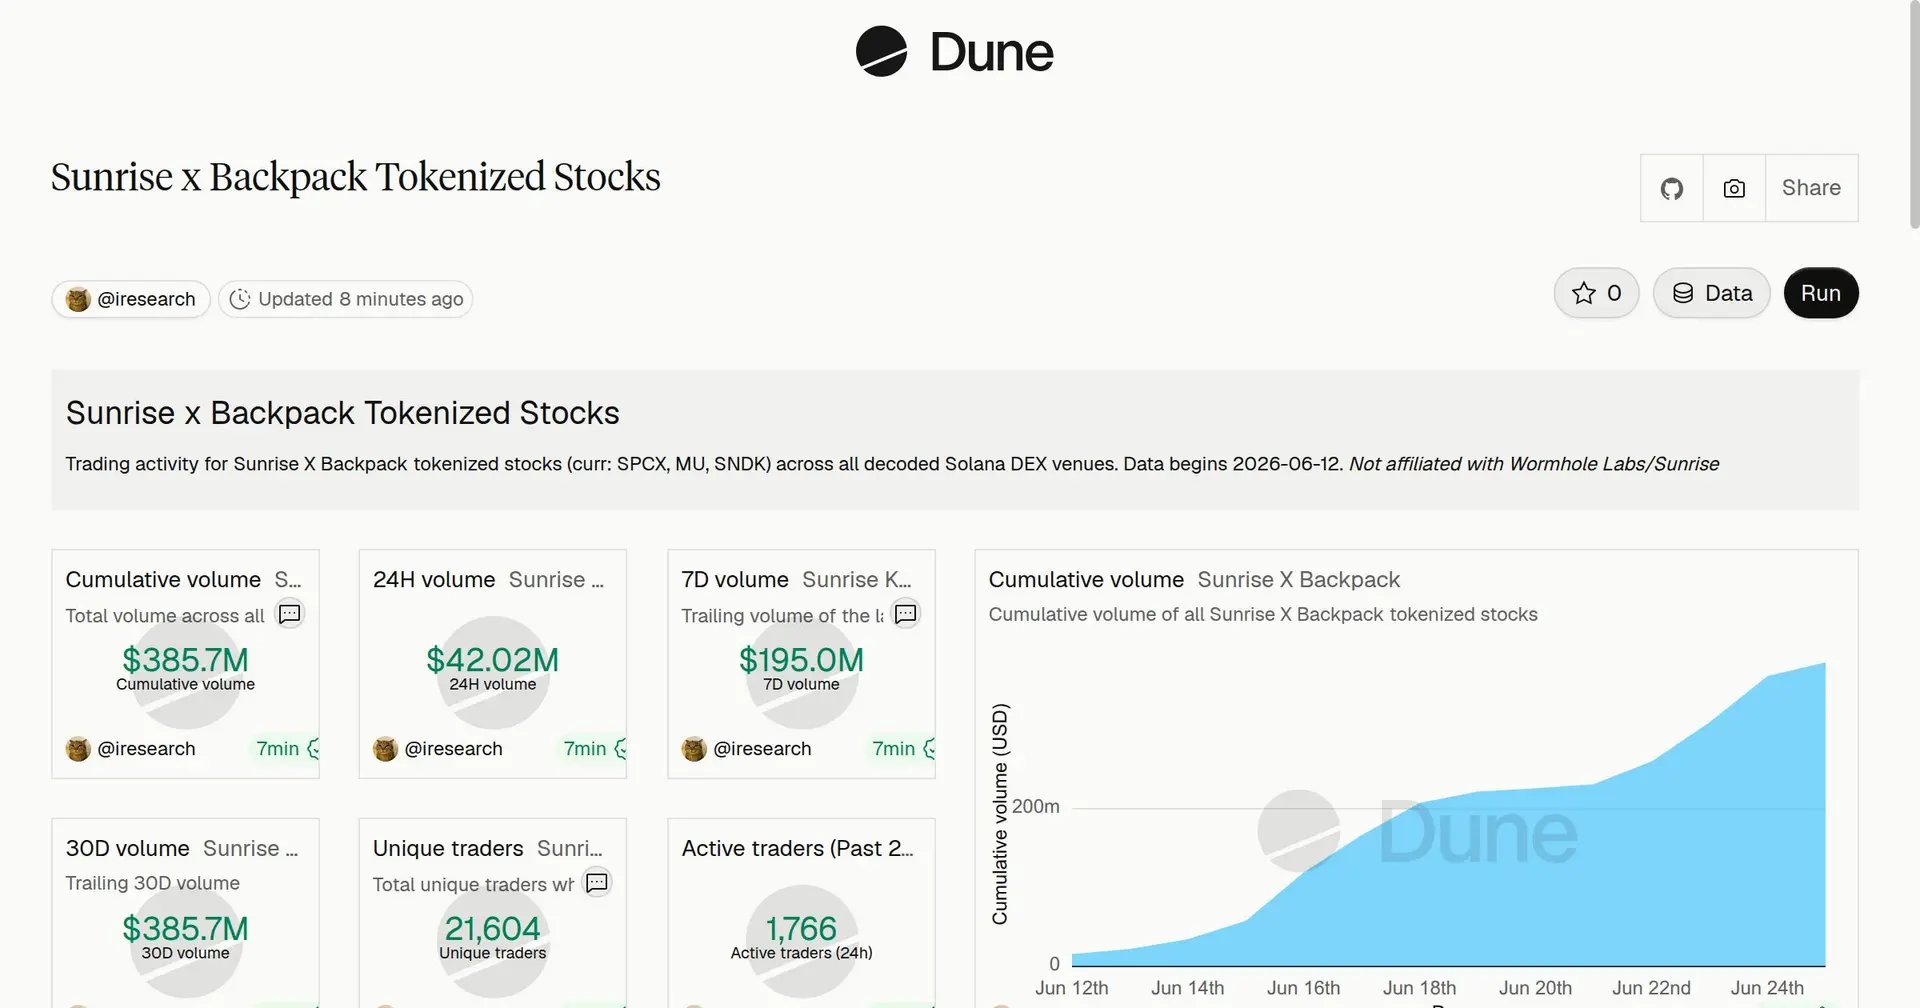1920x1008 pixels.
Task: Click the Updated 8 minutes ago badge
Action: pyautogui.click(x=346, y=299)
